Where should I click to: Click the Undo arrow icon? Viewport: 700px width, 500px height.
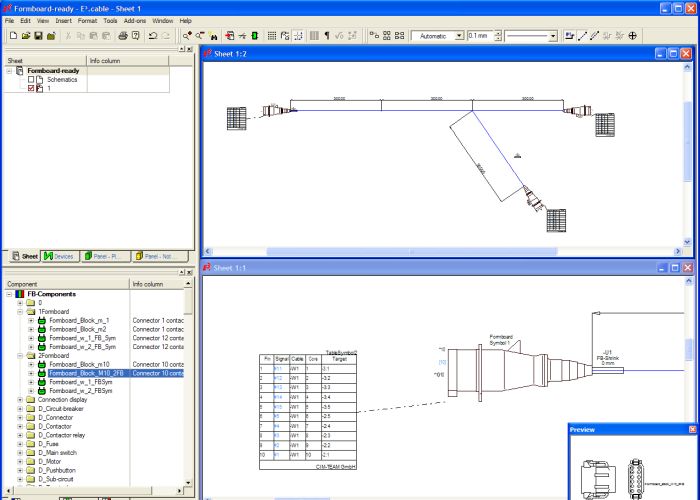pyautogui.click(x=151, y=35)
